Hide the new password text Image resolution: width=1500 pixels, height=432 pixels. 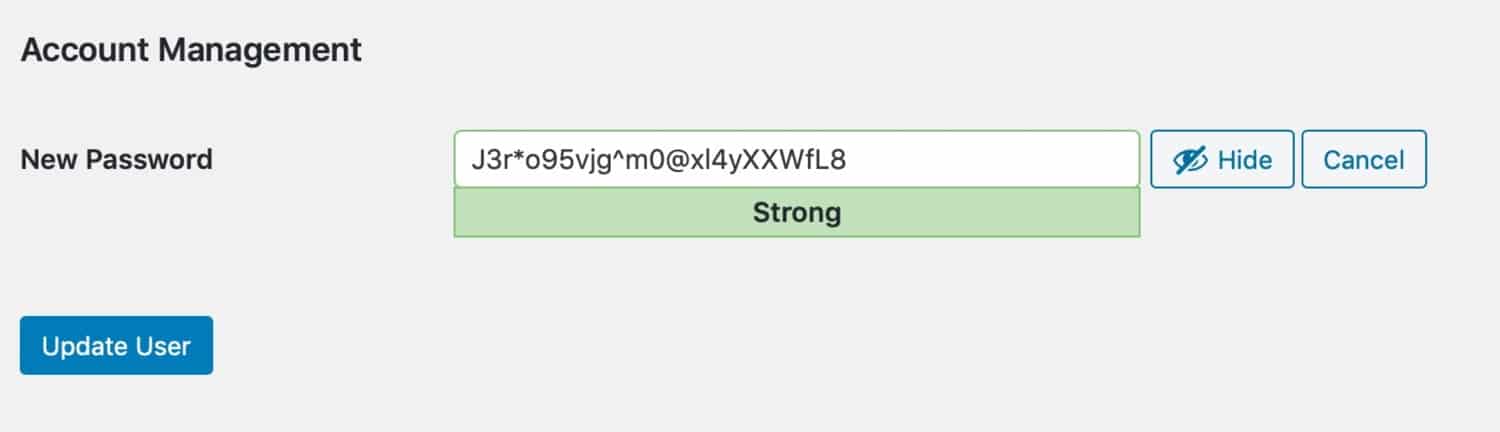point(1222,160)
